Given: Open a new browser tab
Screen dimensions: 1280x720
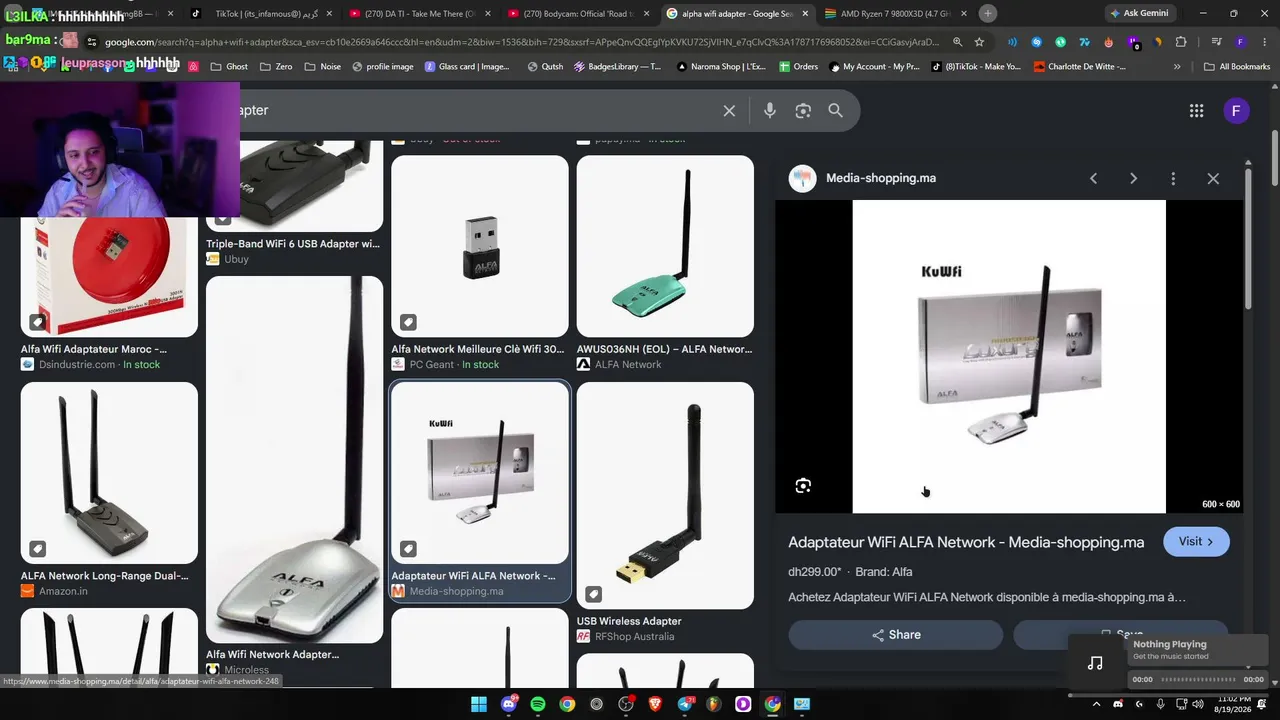Looking at the screenshot, I should click(x=988, y=13).
